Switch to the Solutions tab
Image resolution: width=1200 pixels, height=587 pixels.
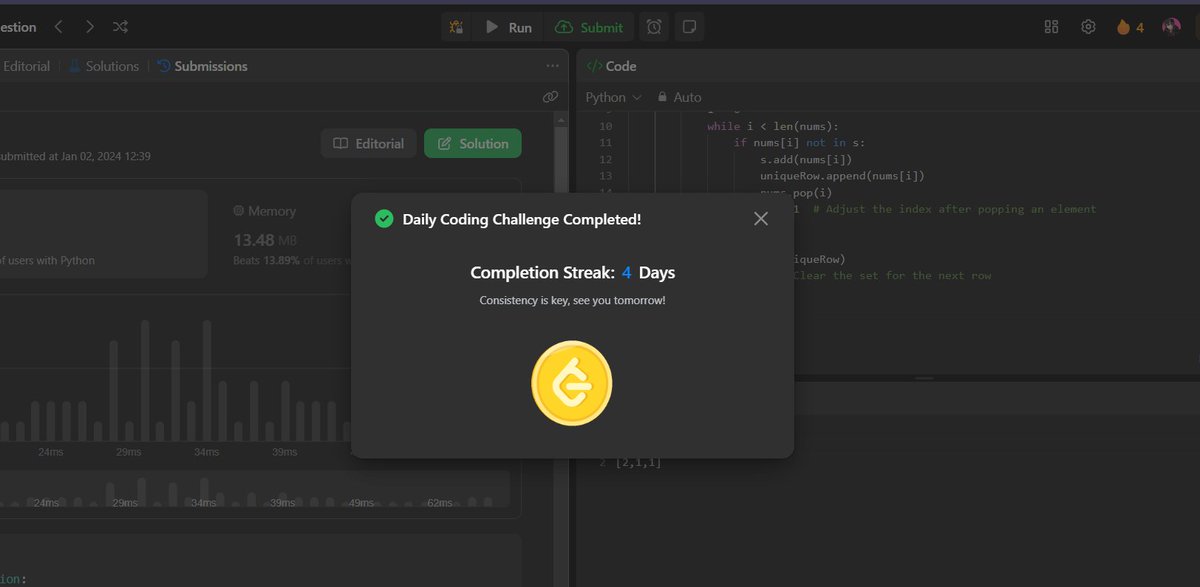(x=104, y=66)
